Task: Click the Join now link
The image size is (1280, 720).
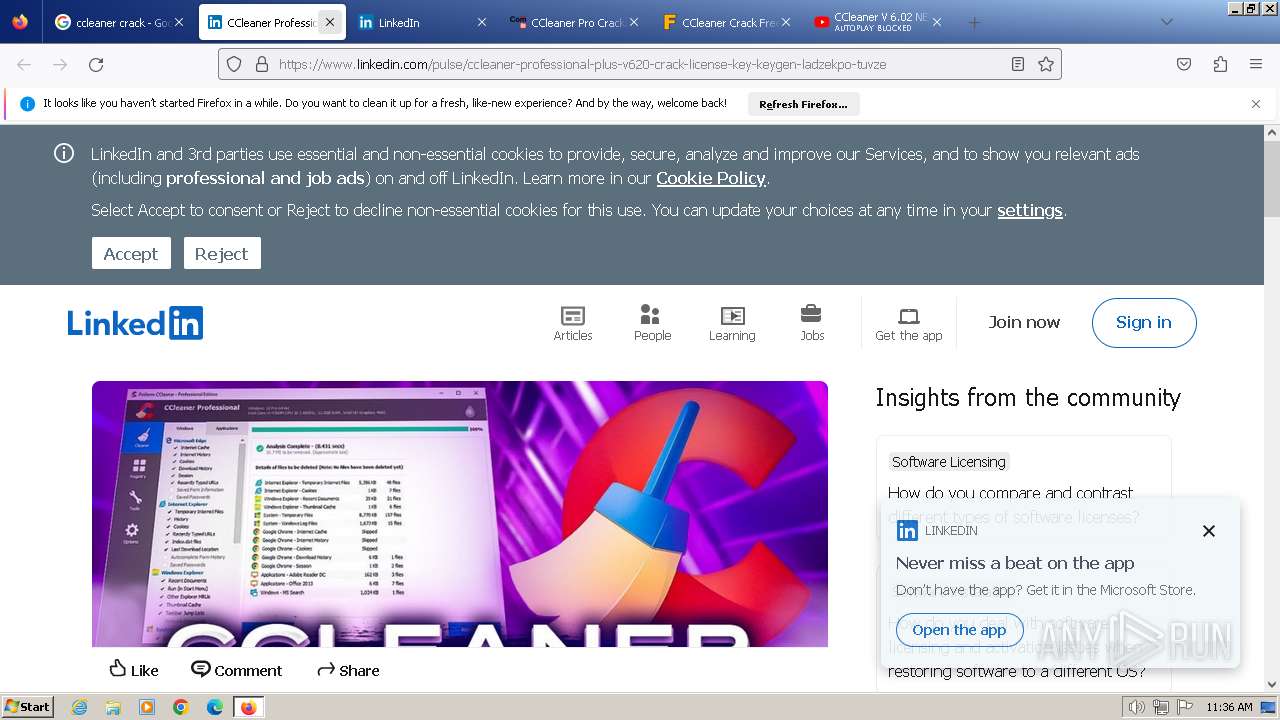Action: pyautogui.click(x=1024, y=322)
